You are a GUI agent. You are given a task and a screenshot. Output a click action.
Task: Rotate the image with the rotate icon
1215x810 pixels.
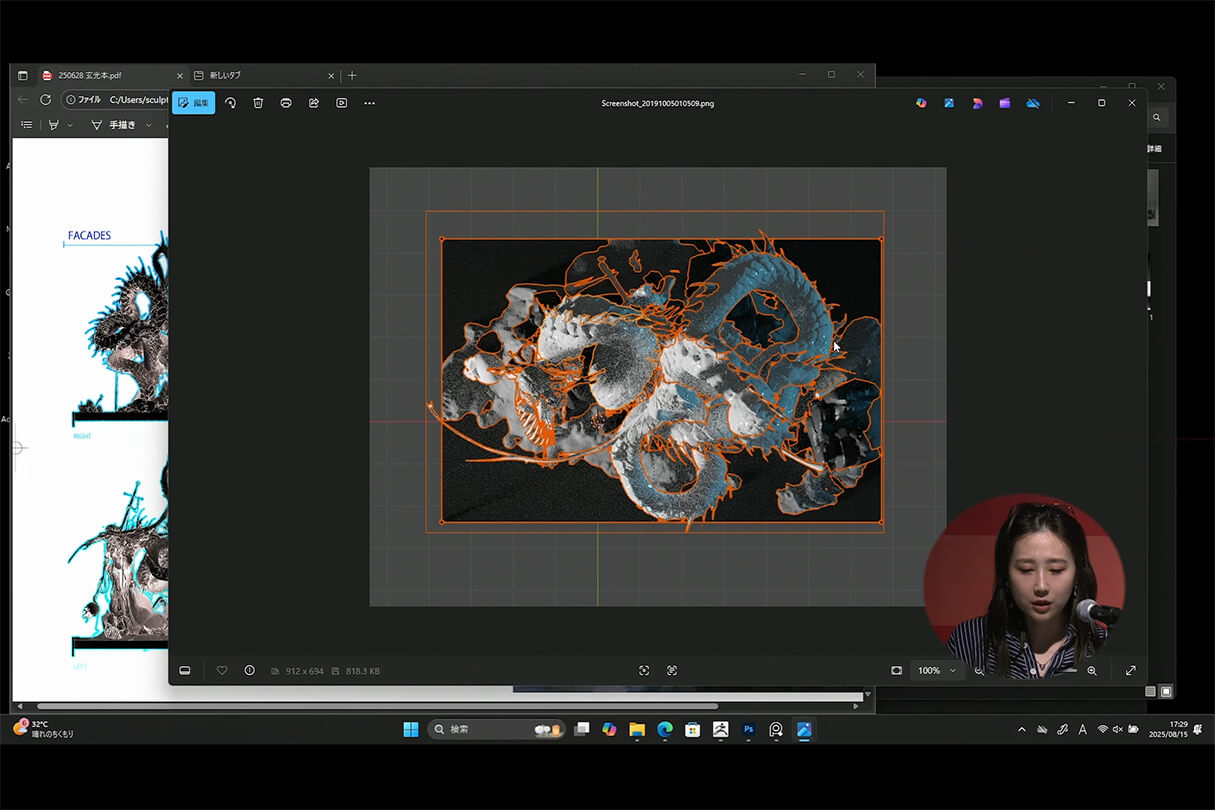[x=230, y=103]
